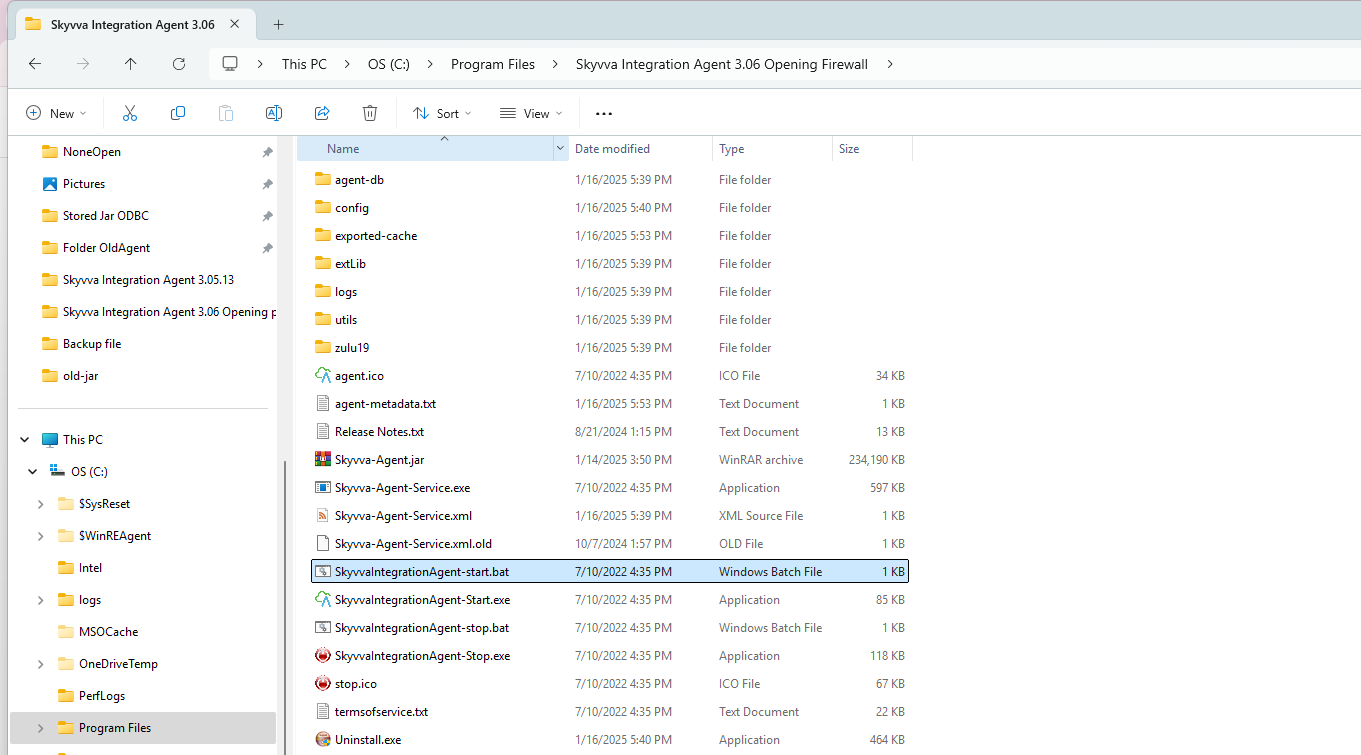1361x755 pixels.
Task: Open the New item dropdown
Action: click(x=56, y=113)
